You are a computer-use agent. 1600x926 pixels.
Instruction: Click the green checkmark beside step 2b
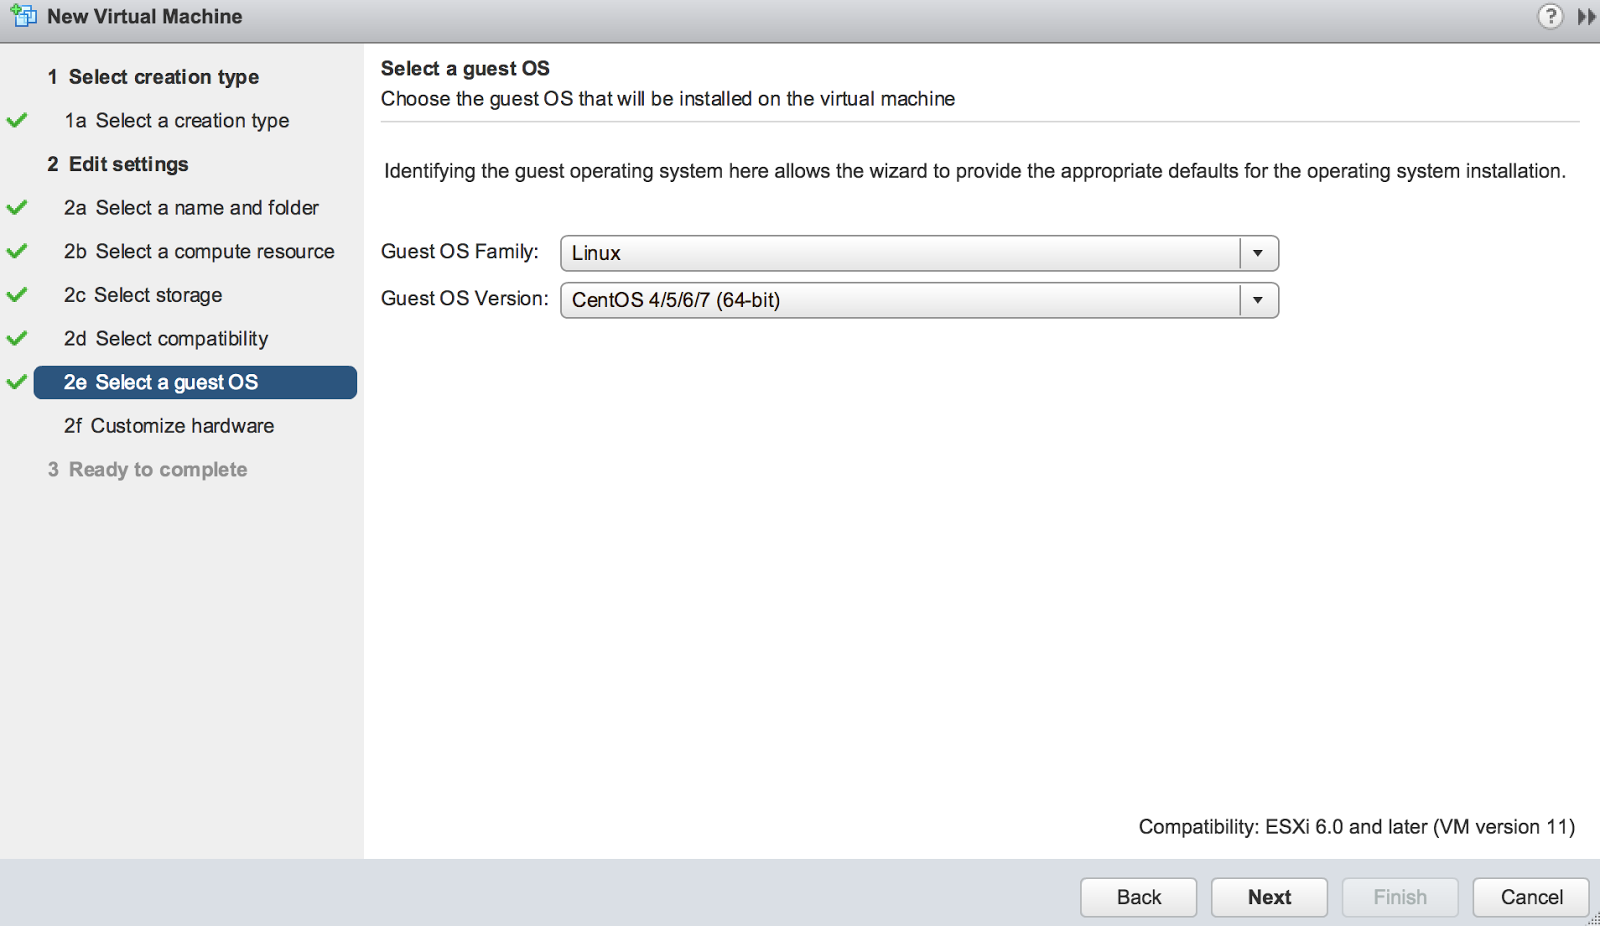point(17,251)
